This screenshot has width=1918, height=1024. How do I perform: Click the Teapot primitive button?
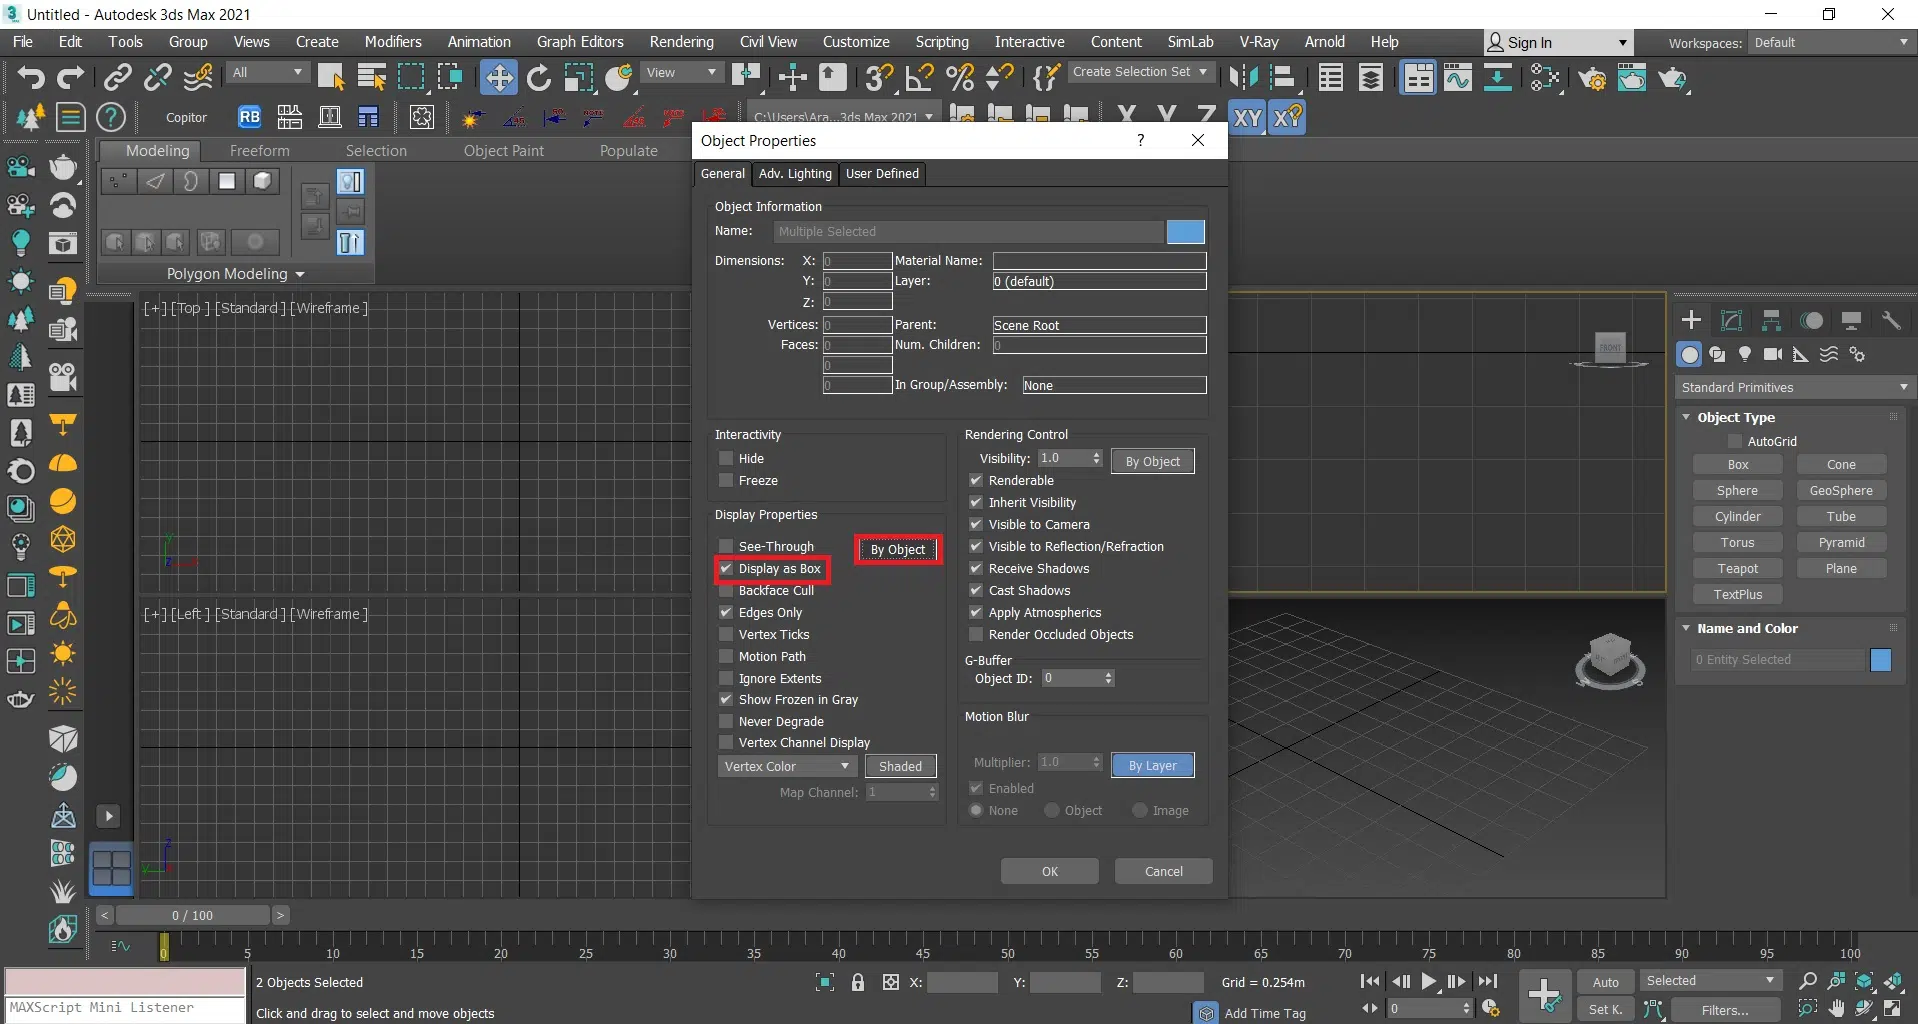pyautogui.click(x=1737, y=569)
